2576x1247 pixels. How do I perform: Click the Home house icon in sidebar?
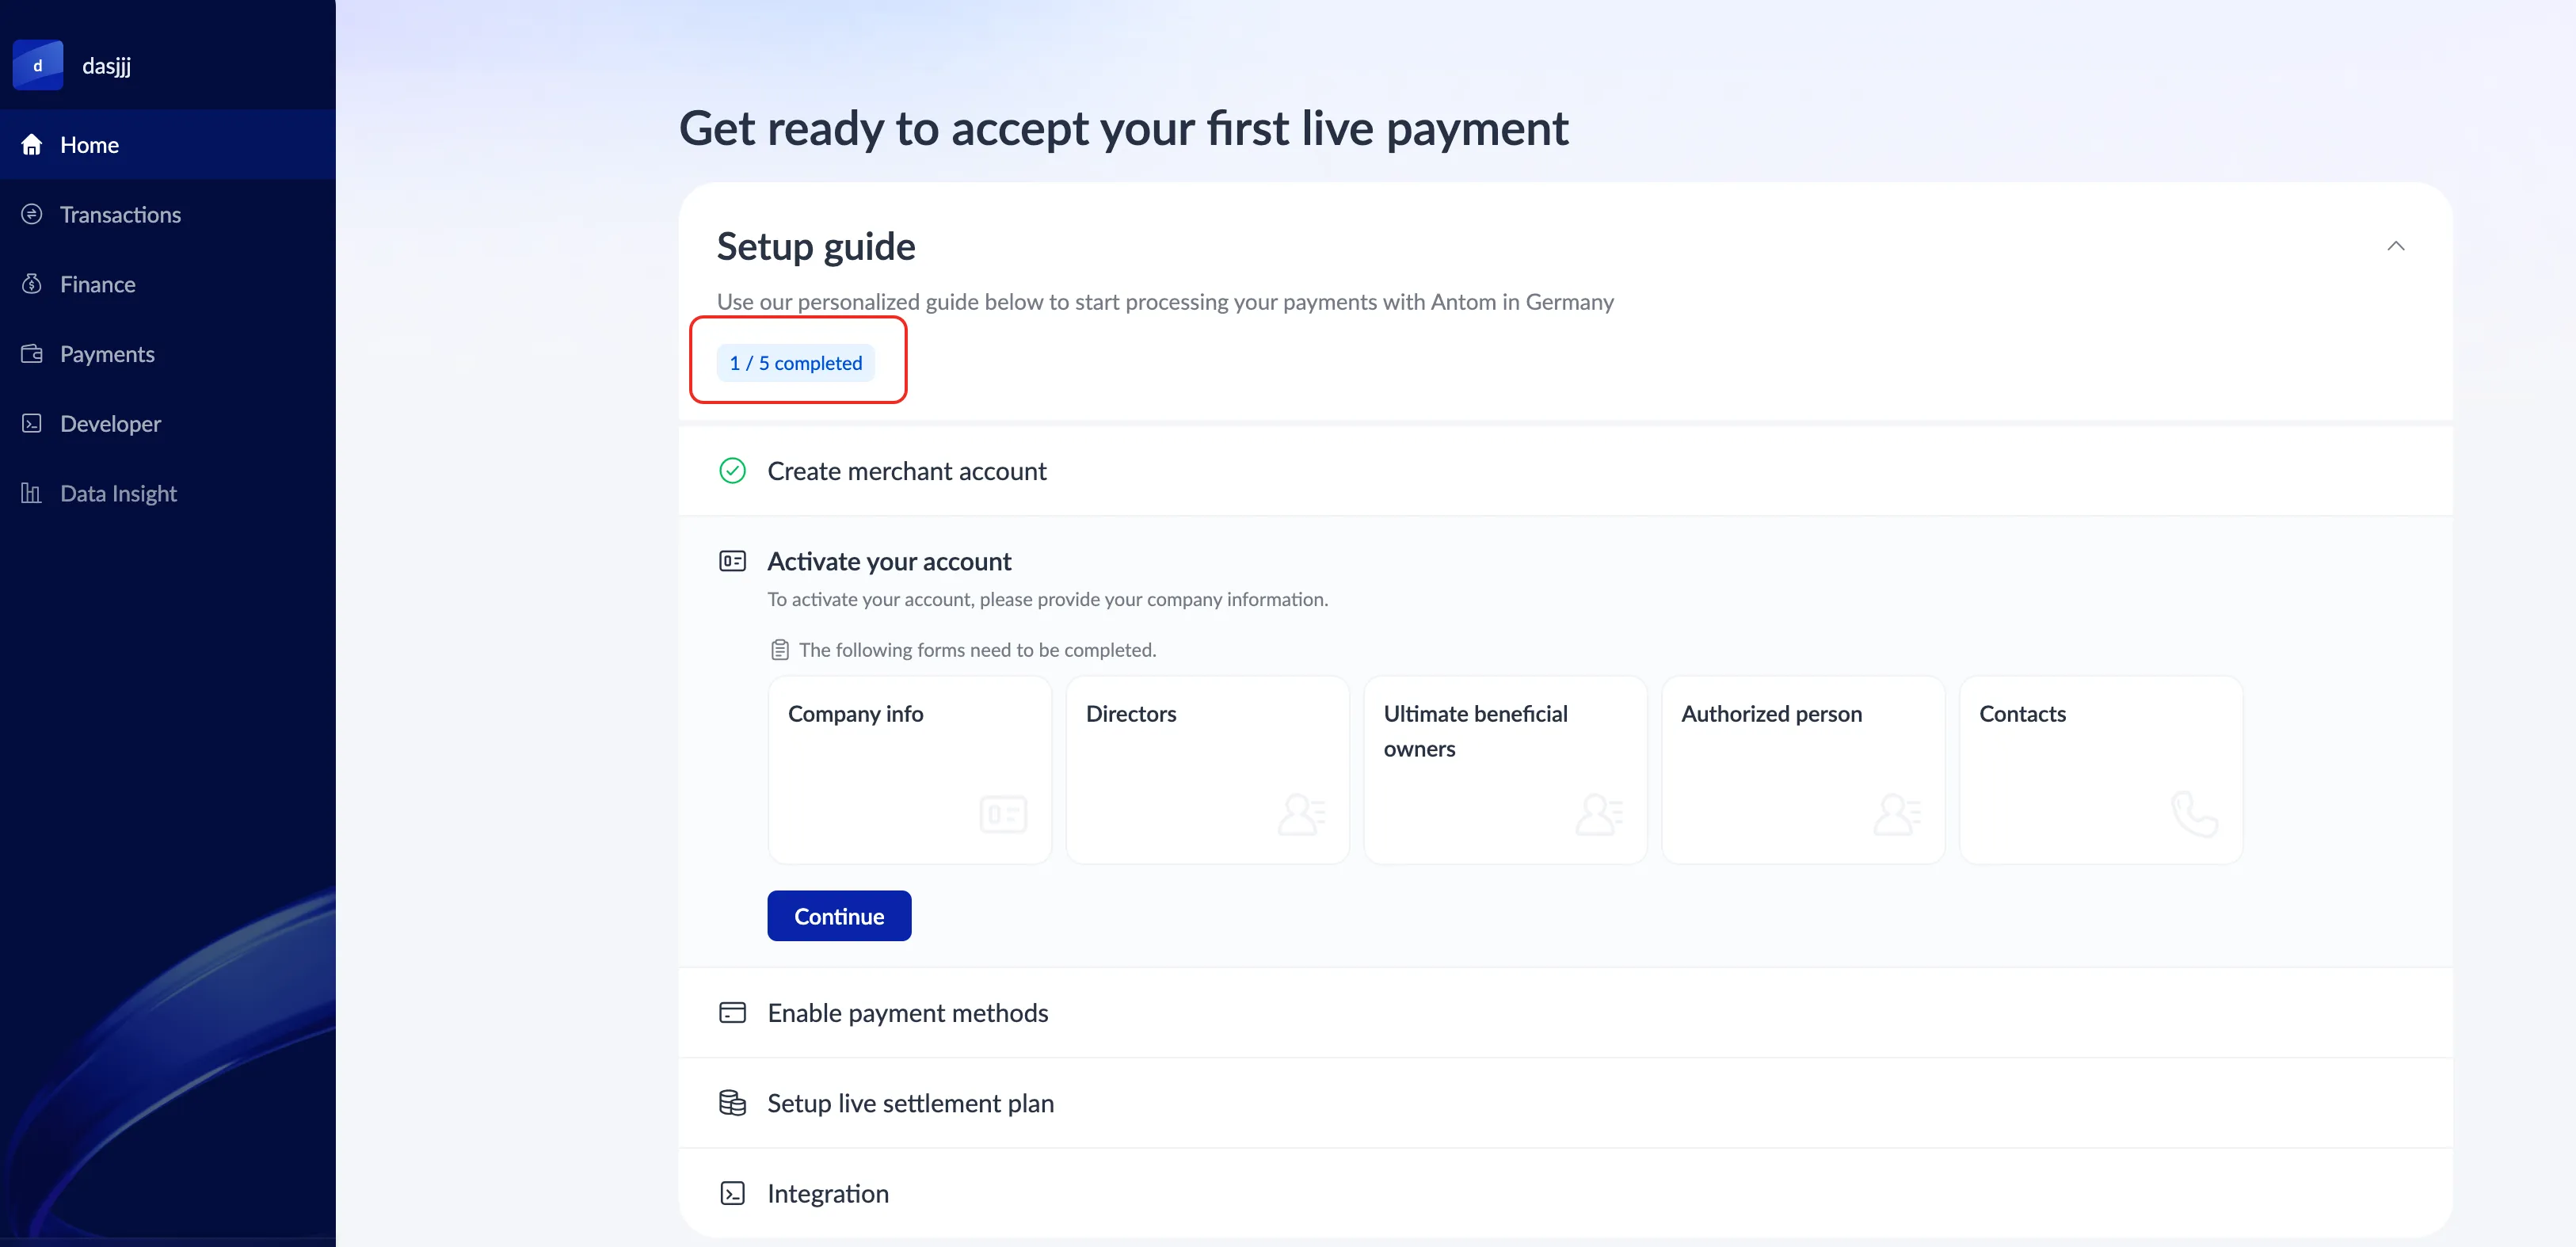[32, 145]
